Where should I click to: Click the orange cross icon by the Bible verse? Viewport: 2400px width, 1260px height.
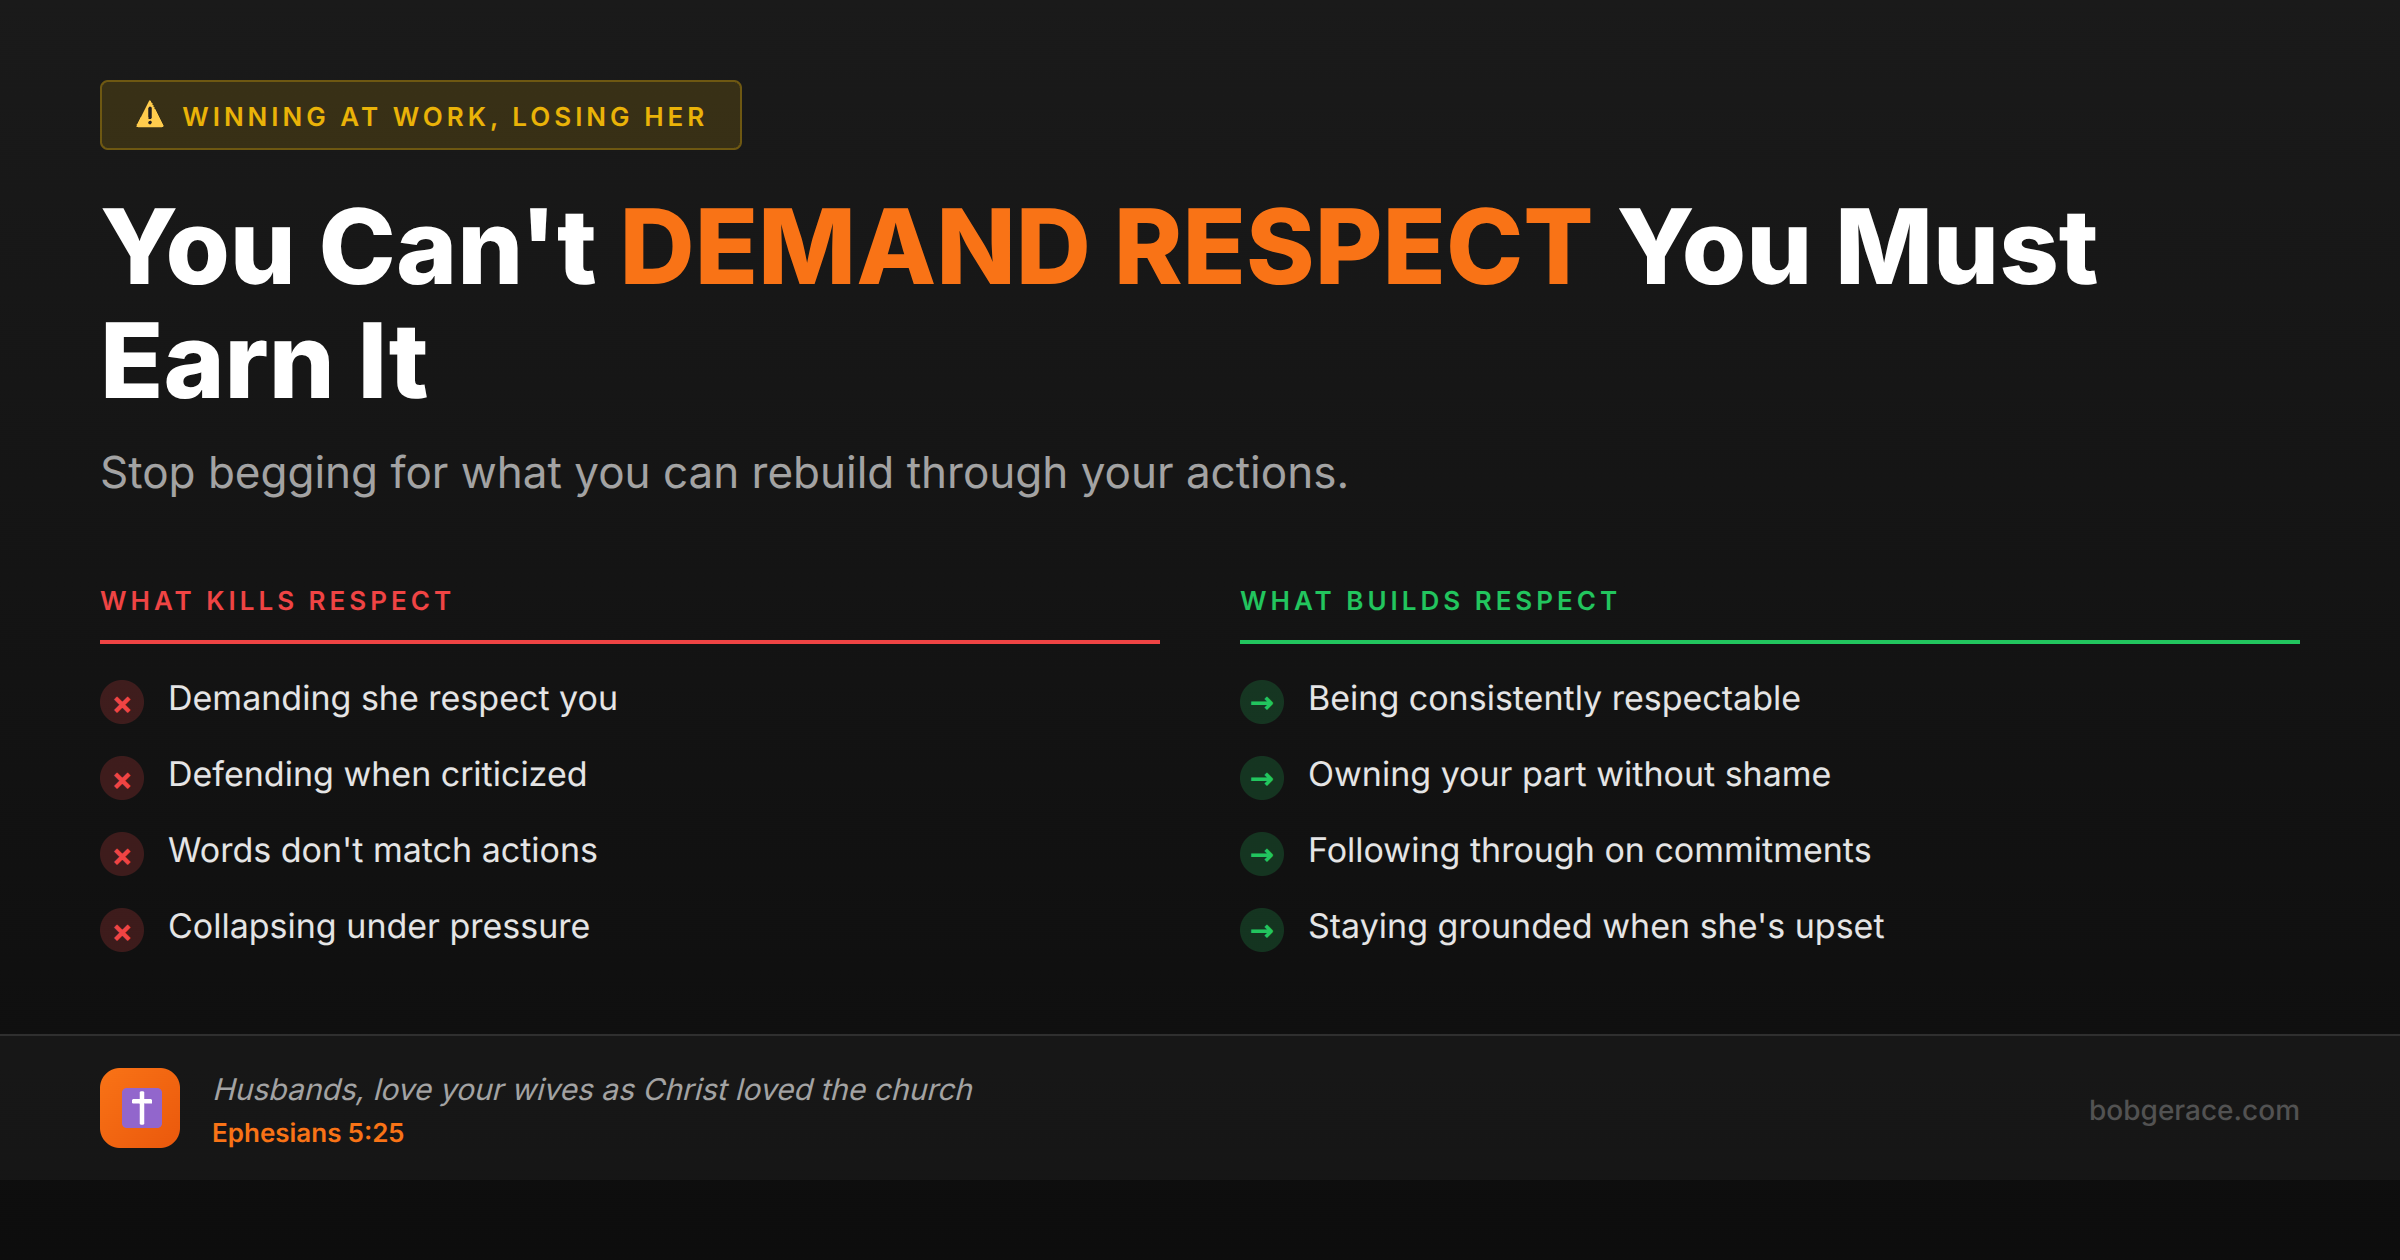point(140,1108)
